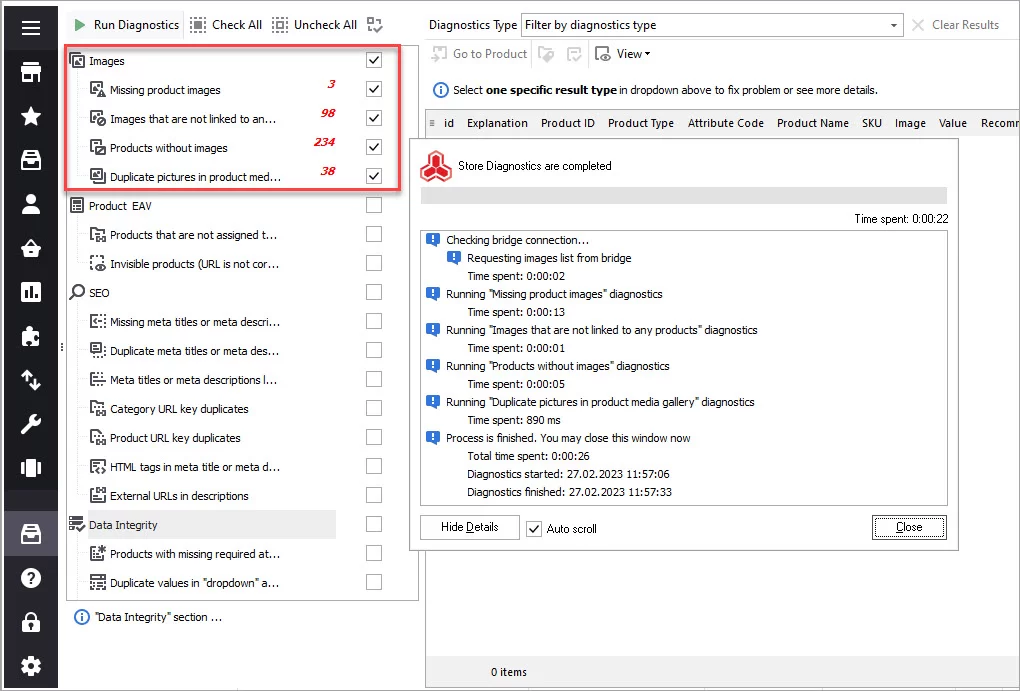Click Check All button
The height and width of the screenshot is (691, 1020).
point(226,25)
